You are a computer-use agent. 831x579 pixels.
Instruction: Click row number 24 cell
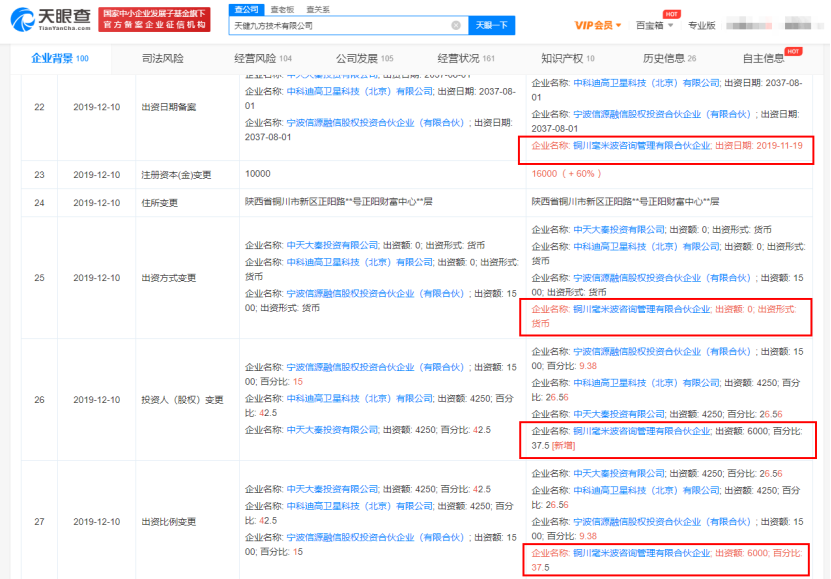click(x=39, y=203)
